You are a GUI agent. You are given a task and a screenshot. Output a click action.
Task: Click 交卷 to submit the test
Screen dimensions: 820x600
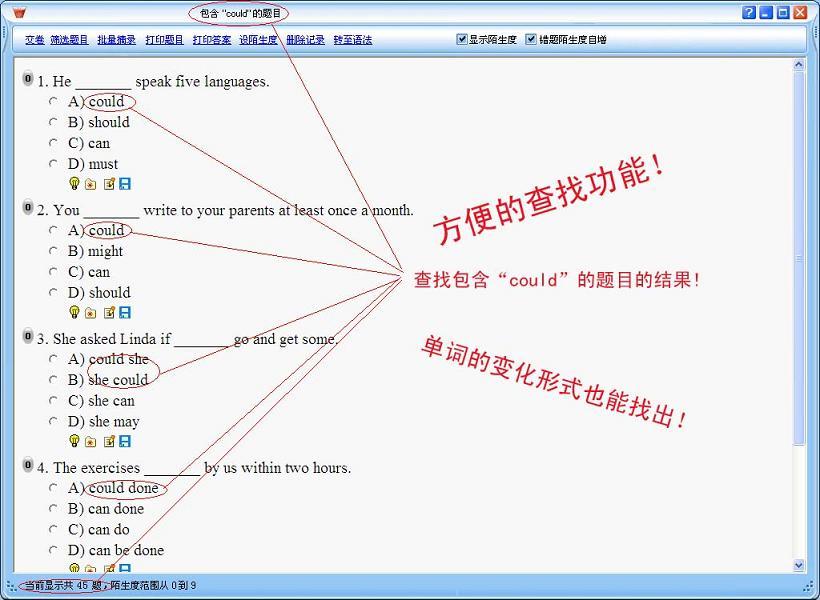click(35, 40)
